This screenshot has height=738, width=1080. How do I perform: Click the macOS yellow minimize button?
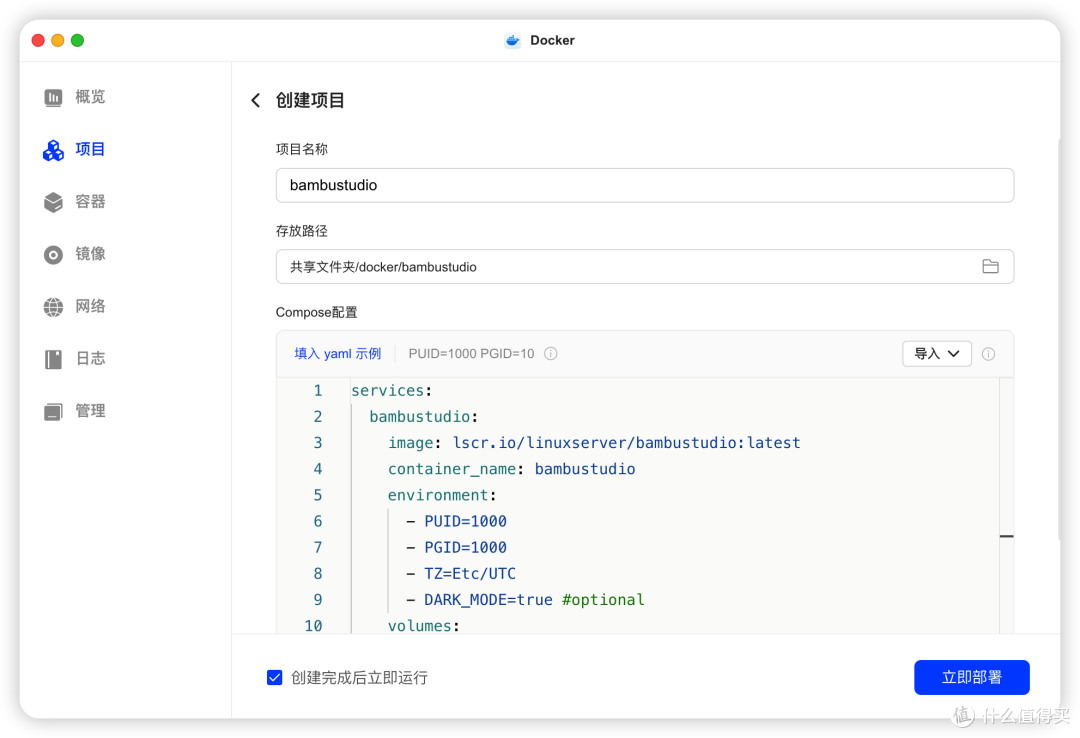coord(58,41)
